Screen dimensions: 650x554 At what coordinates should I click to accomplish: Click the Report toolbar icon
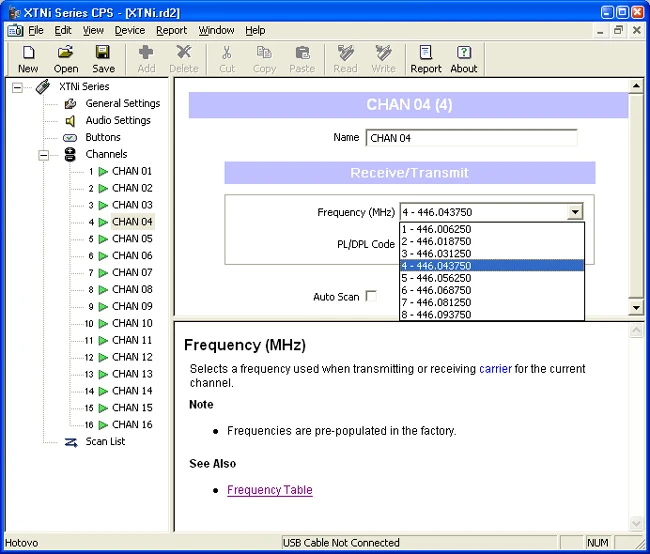pyautogui.click(x=426, y=58)
